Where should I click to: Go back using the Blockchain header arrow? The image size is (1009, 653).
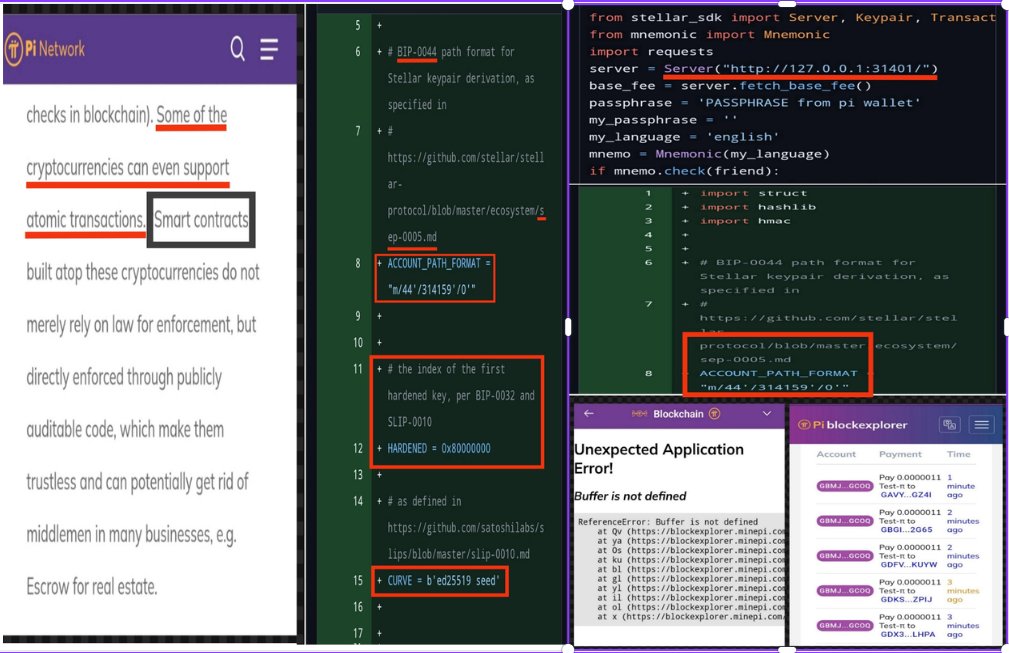click(x=588, y=414)
